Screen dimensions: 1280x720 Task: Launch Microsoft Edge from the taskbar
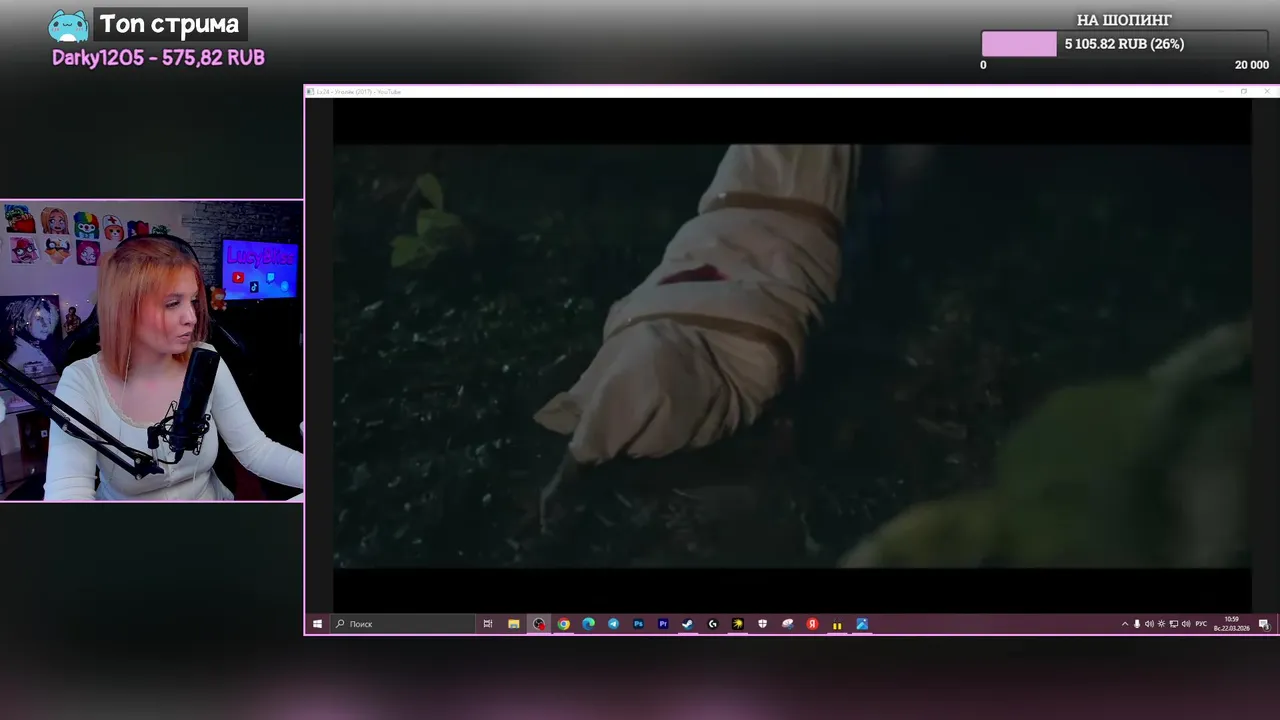point(588,624)
